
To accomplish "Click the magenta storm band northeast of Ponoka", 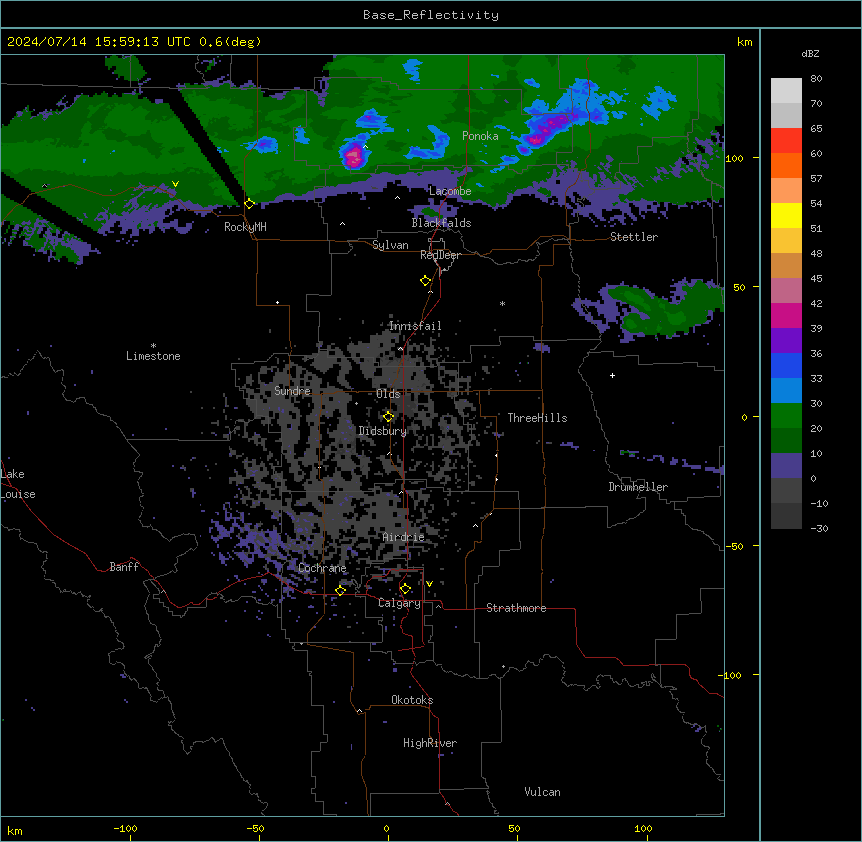I will 548,129.
